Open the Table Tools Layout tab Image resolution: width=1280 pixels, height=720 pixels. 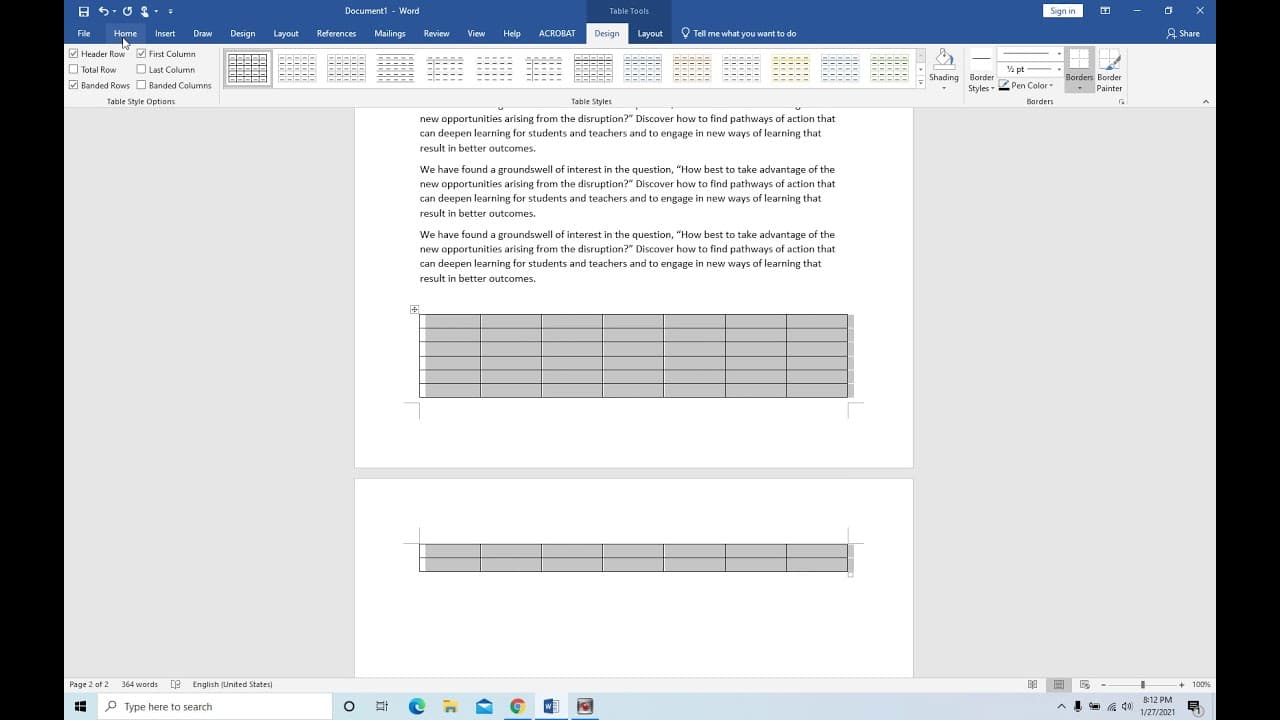tap(650, 33)
